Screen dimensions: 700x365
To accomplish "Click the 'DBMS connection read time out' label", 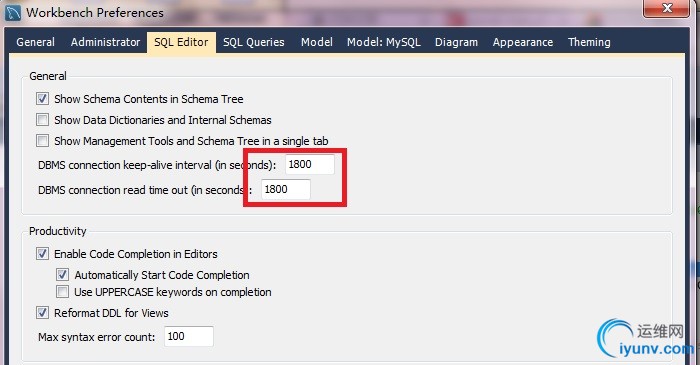I will (145, 190).
